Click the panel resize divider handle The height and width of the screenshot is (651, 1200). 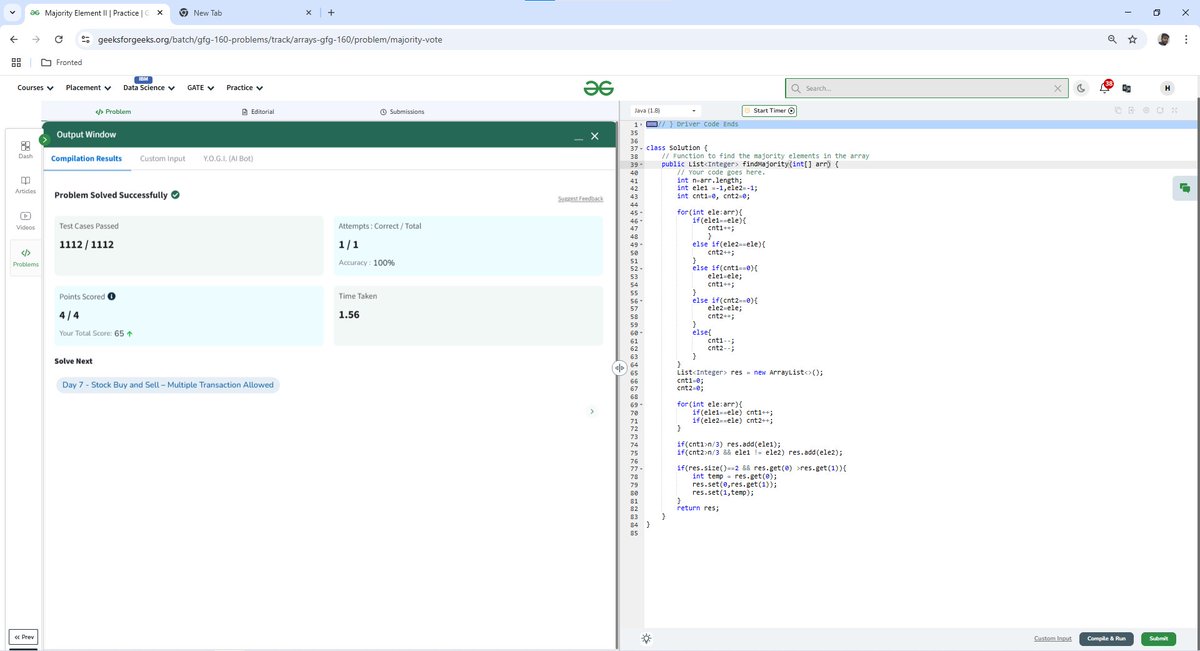tap(619, 368)
